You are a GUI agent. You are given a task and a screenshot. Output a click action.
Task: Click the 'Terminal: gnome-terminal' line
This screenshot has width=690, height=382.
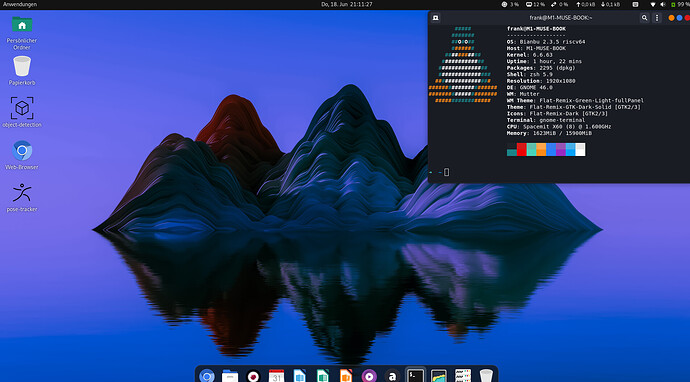pyautogui.click(x=546, y=120)
